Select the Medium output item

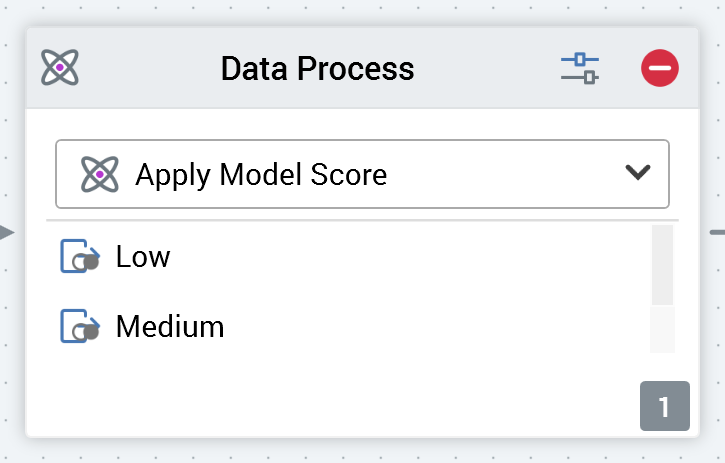coord(170,327)
